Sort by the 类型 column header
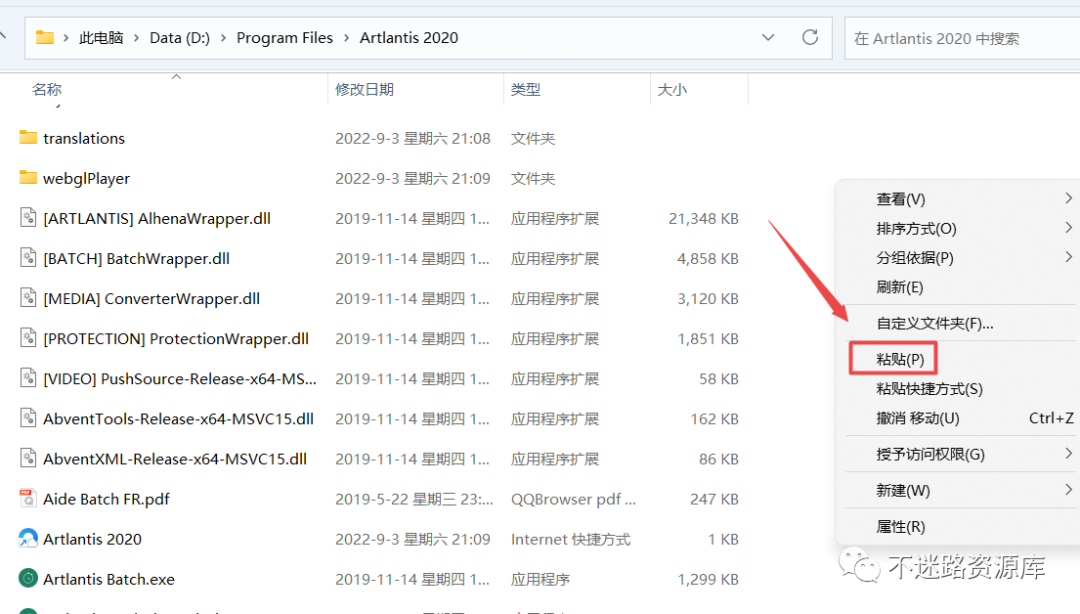This screenshot has width=1080, height=614. point(526,90)
